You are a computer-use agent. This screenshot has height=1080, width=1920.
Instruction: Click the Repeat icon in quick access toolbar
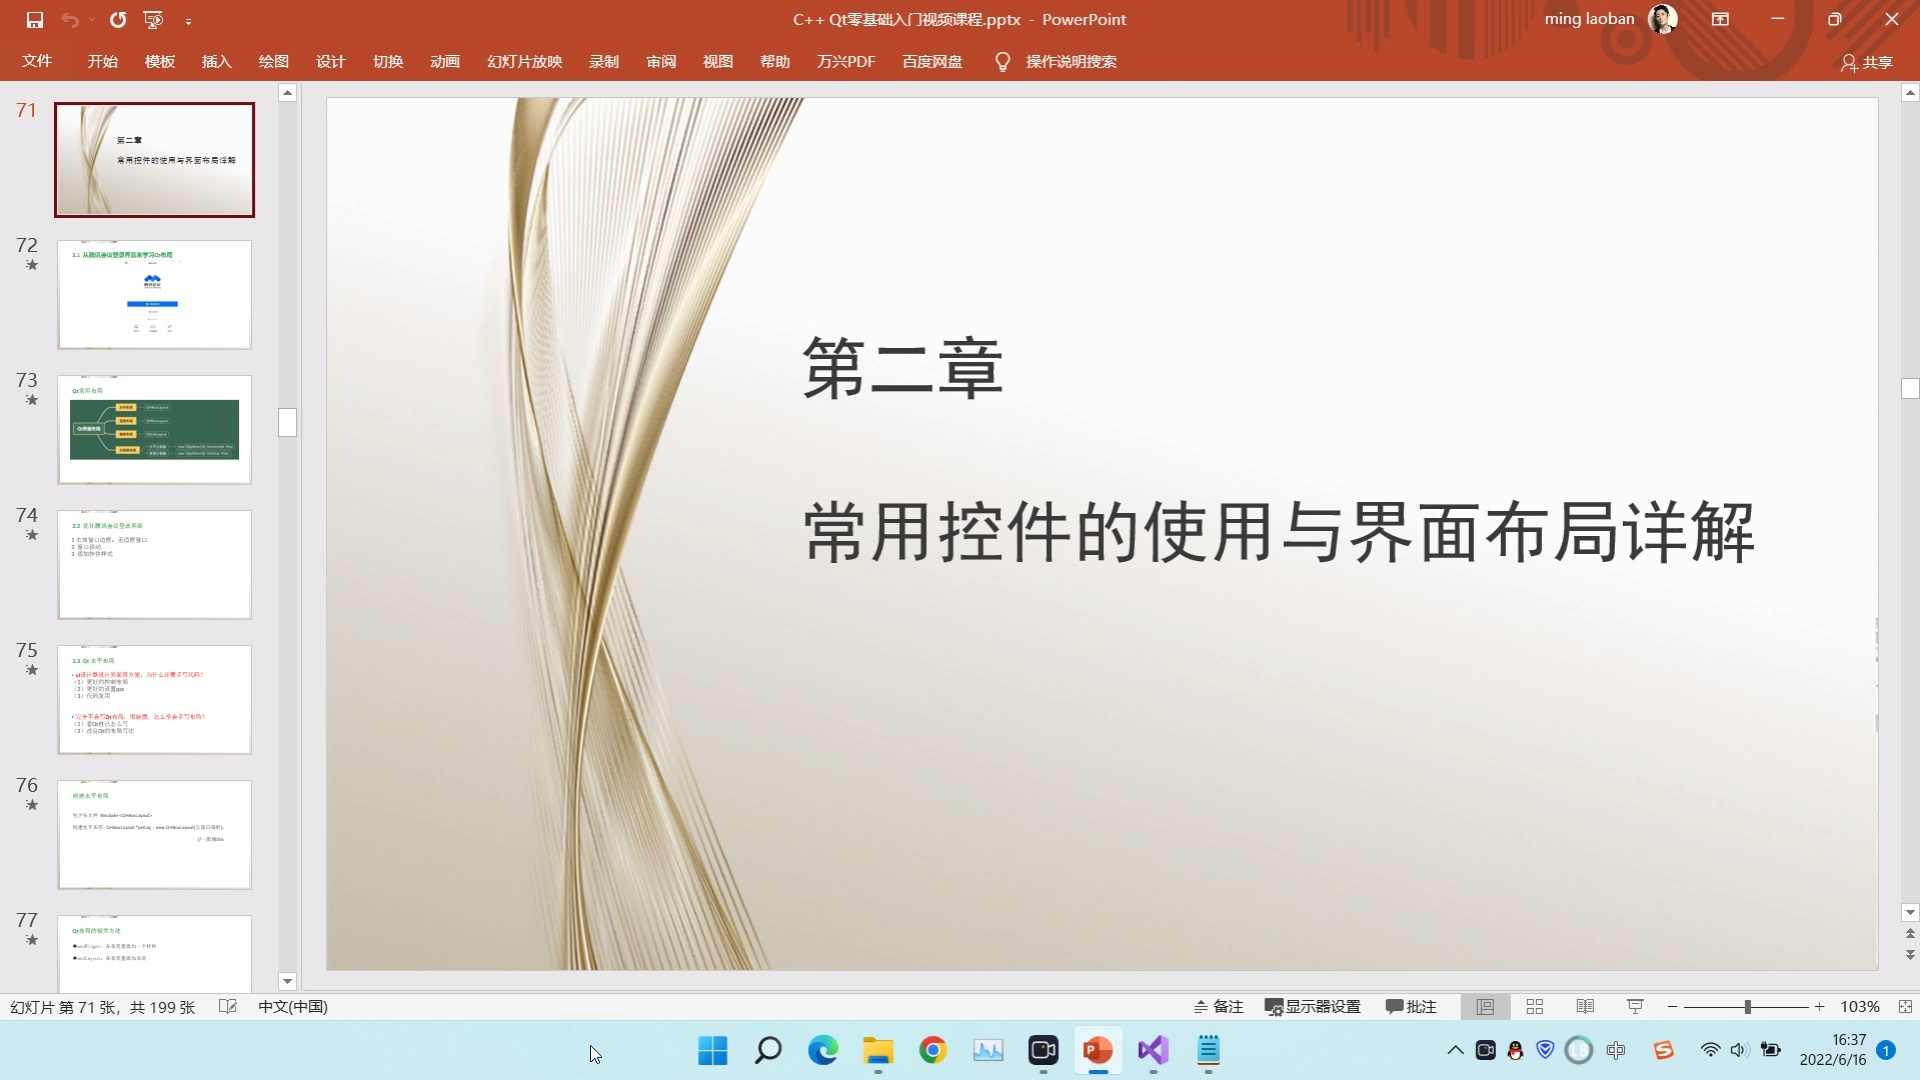click(x=119, y=19)
